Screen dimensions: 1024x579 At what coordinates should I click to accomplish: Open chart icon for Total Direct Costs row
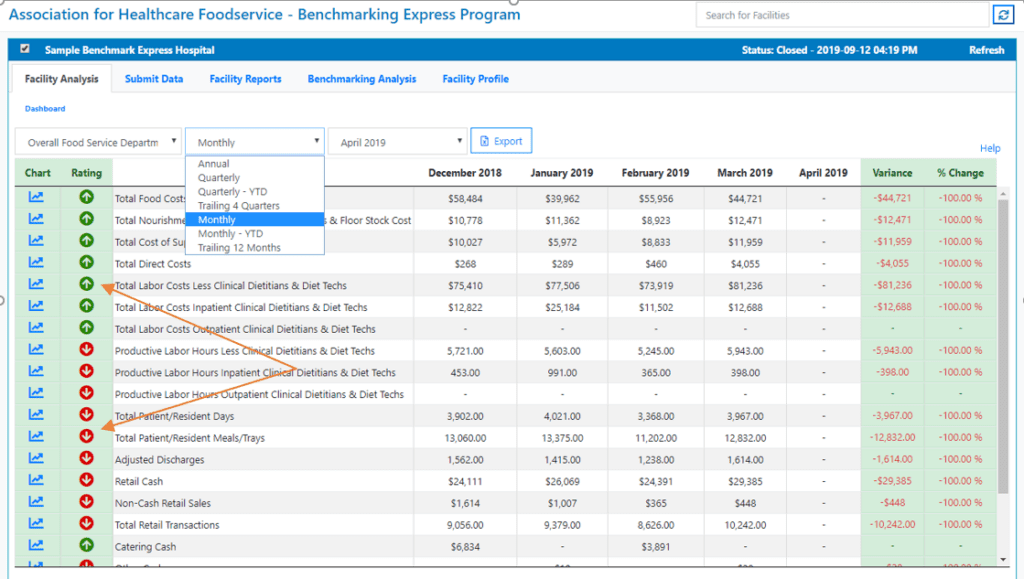(x=36, y=262)
